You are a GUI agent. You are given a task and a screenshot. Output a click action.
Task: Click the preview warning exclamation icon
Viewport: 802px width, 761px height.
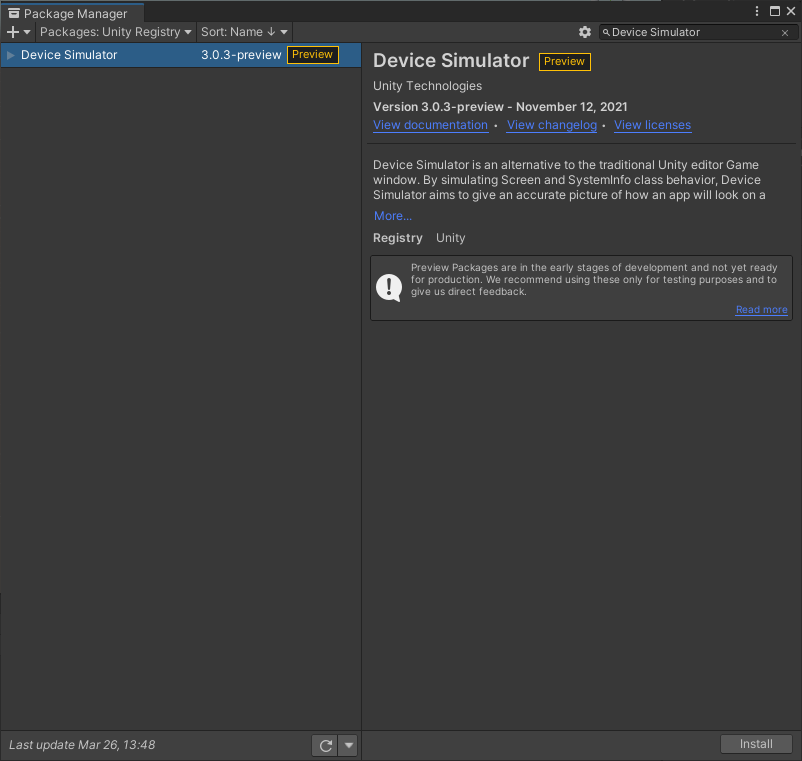[x=389, y=287]
